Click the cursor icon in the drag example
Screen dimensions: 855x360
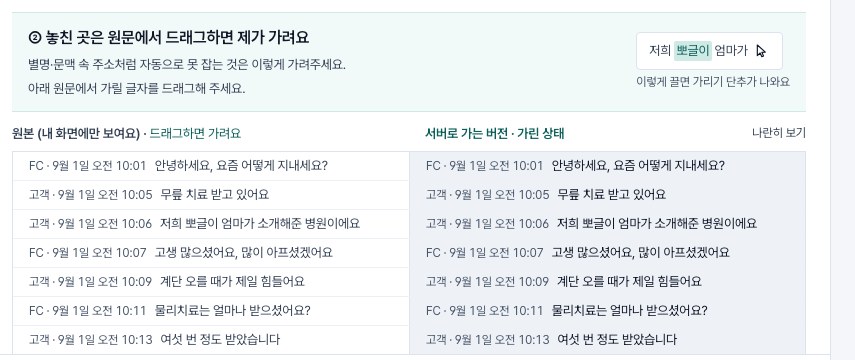click(761, 51)
